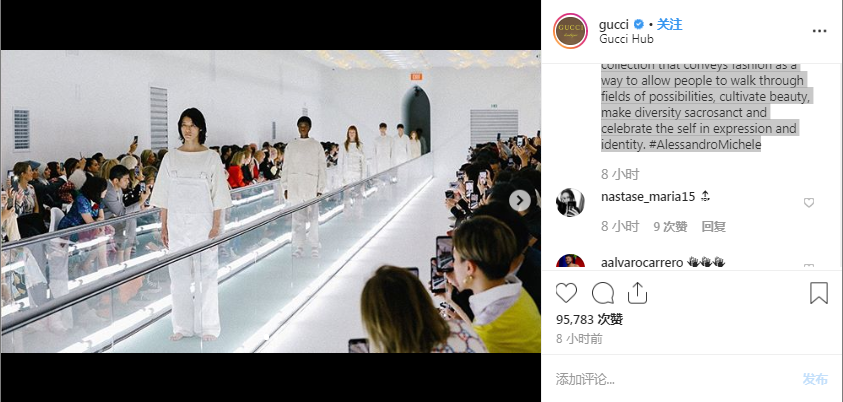Focus the 添加评论 comment input field
The width and height of the screenshot is (843, 402).
672,379
